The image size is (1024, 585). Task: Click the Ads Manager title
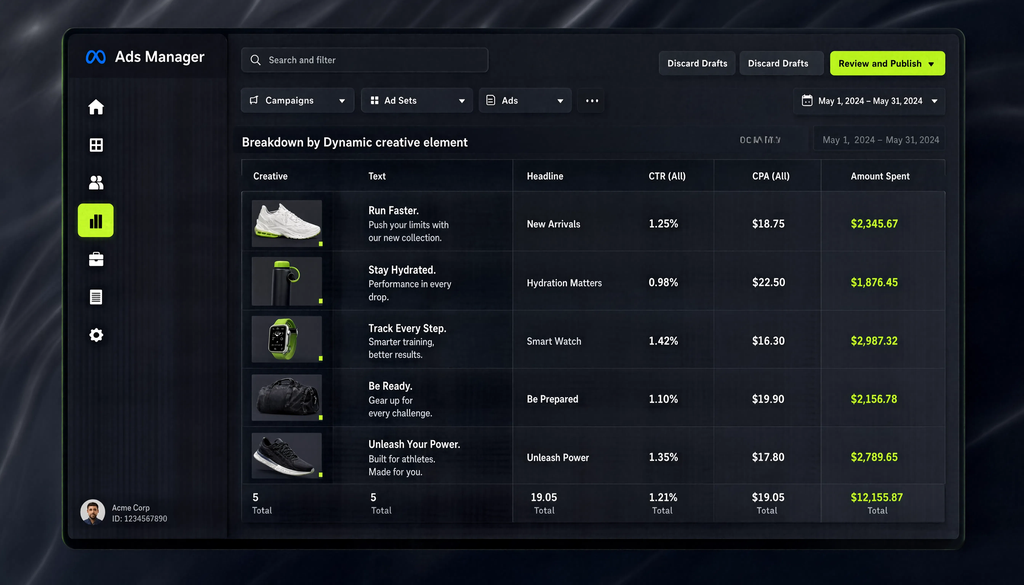pos(159,57)
